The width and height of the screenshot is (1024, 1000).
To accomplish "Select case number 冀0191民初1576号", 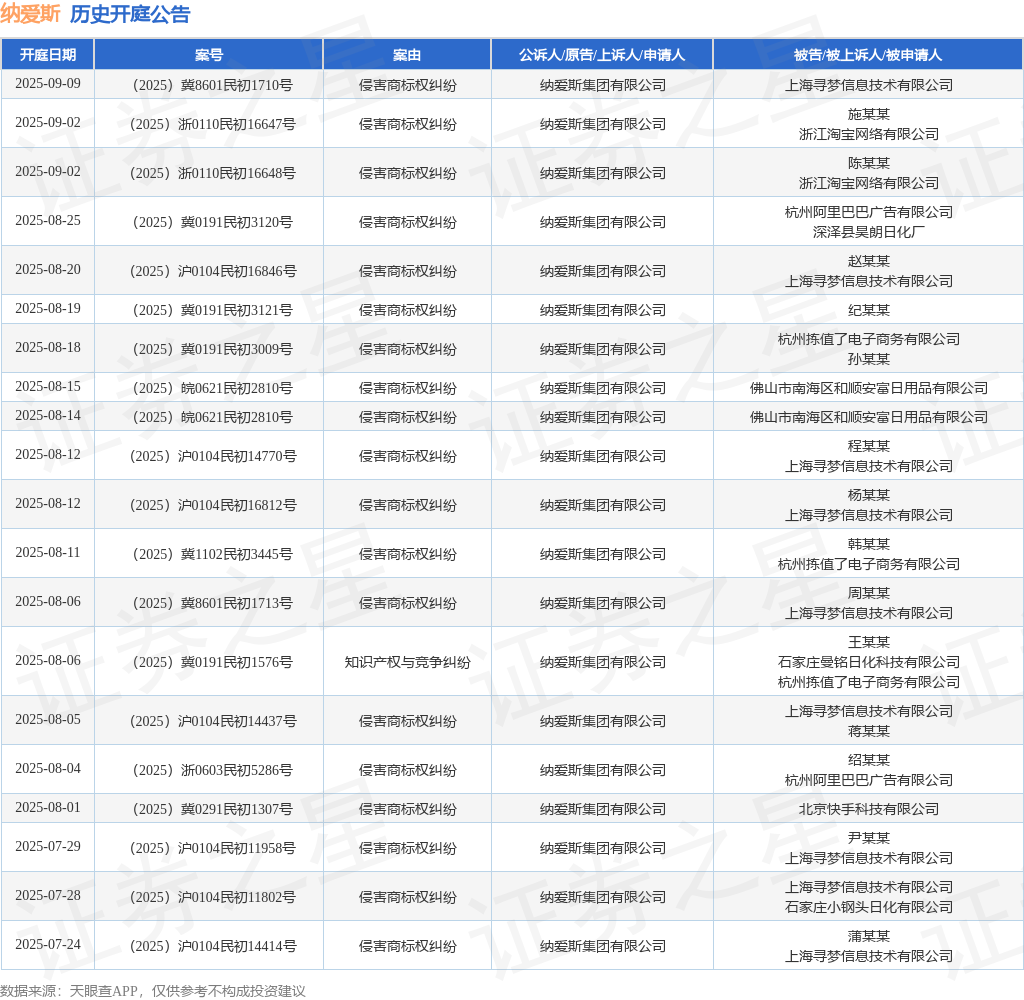I will [x=213, y=662].
